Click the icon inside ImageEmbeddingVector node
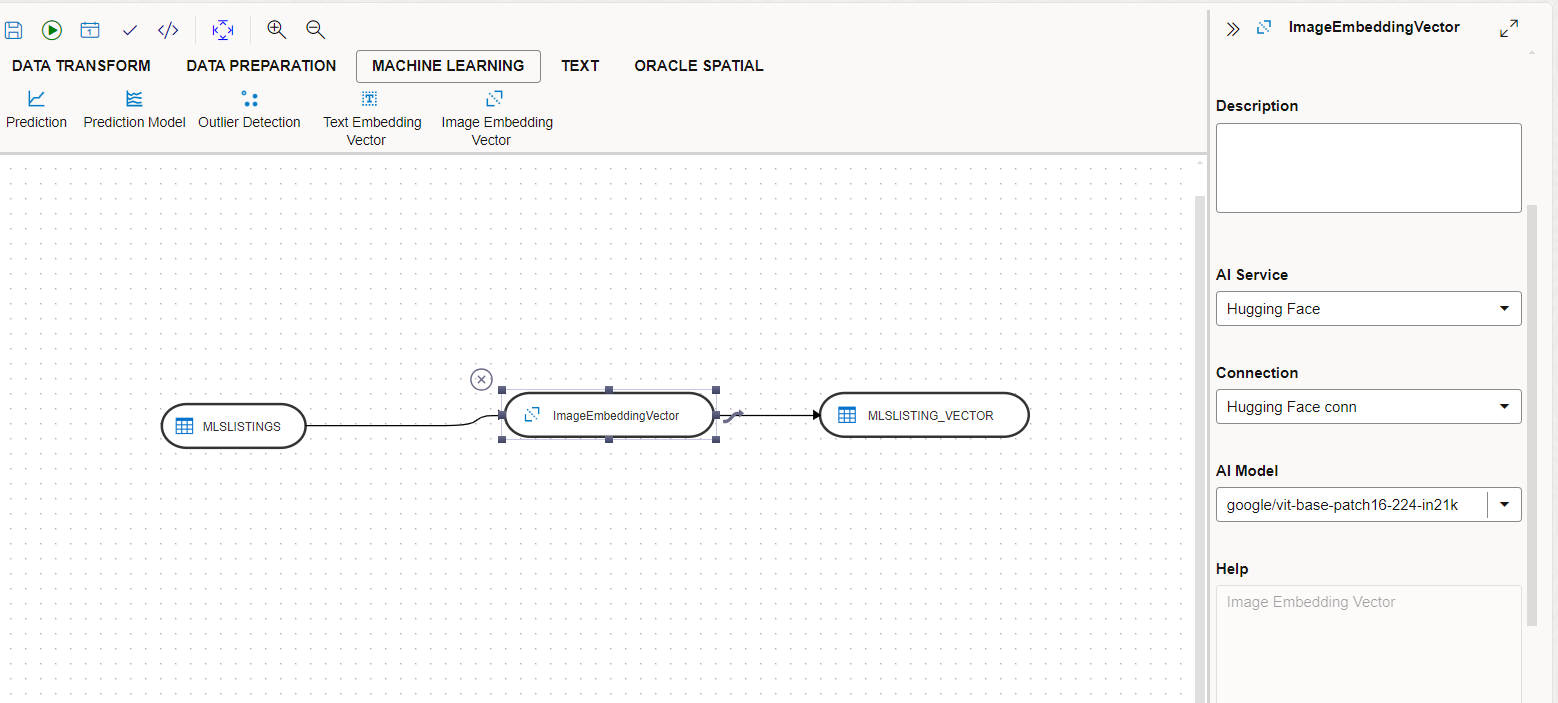This screenshot has height=703, width=1558. coord(532,415)
